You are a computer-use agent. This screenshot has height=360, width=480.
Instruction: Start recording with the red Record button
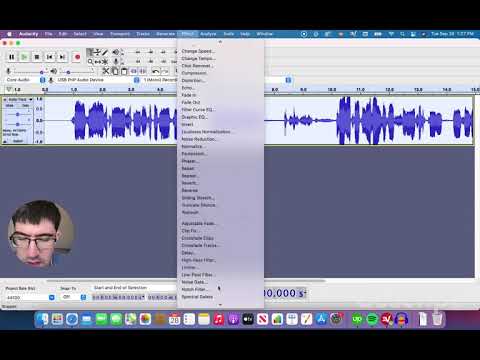pos(77,57)
